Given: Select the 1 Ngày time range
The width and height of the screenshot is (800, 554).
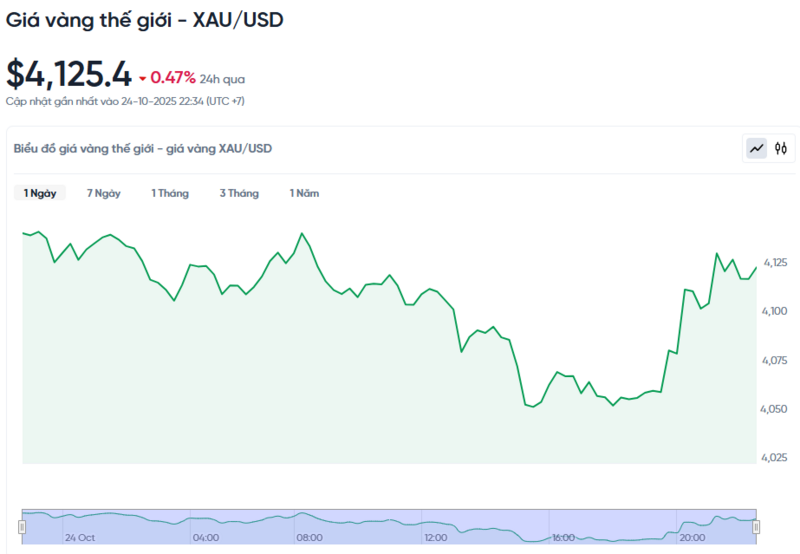Looking at the screenshot, I should (40, 193).
